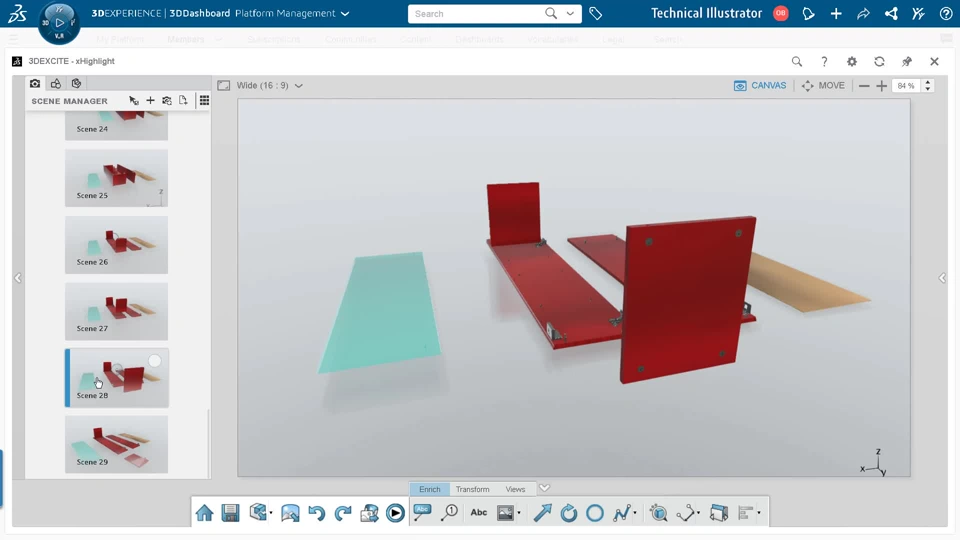Screen dimensions: 960x540
Task: Select the Scene 26 thumbnail
Action: tap(116, 244)
